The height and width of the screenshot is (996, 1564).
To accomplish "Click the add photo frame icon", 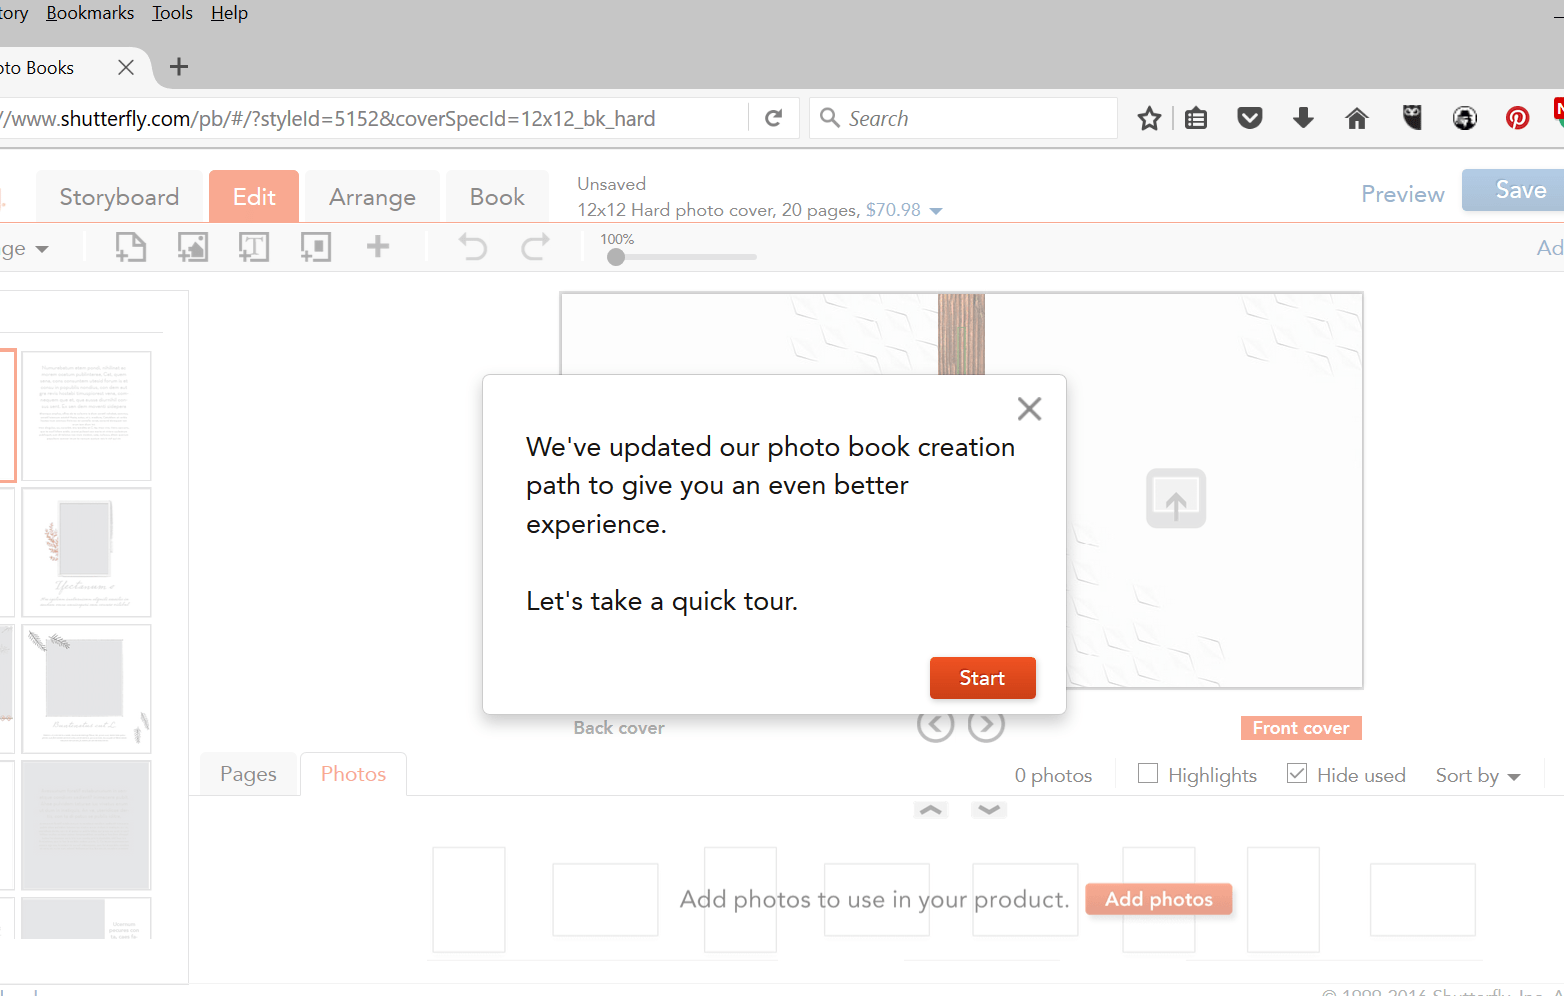I will 193,247.
